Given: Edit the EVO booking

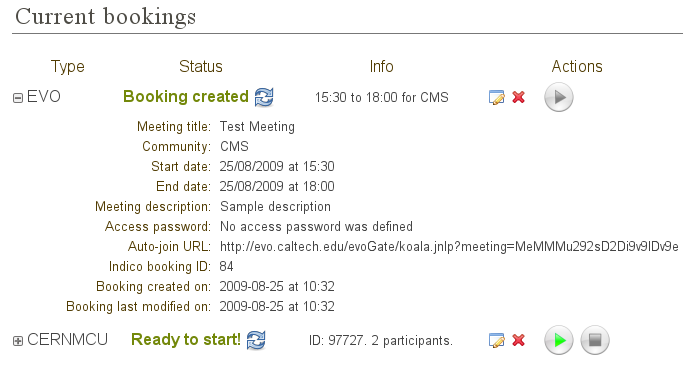Looking at the screenshot, I should click(x=497, y=97).
